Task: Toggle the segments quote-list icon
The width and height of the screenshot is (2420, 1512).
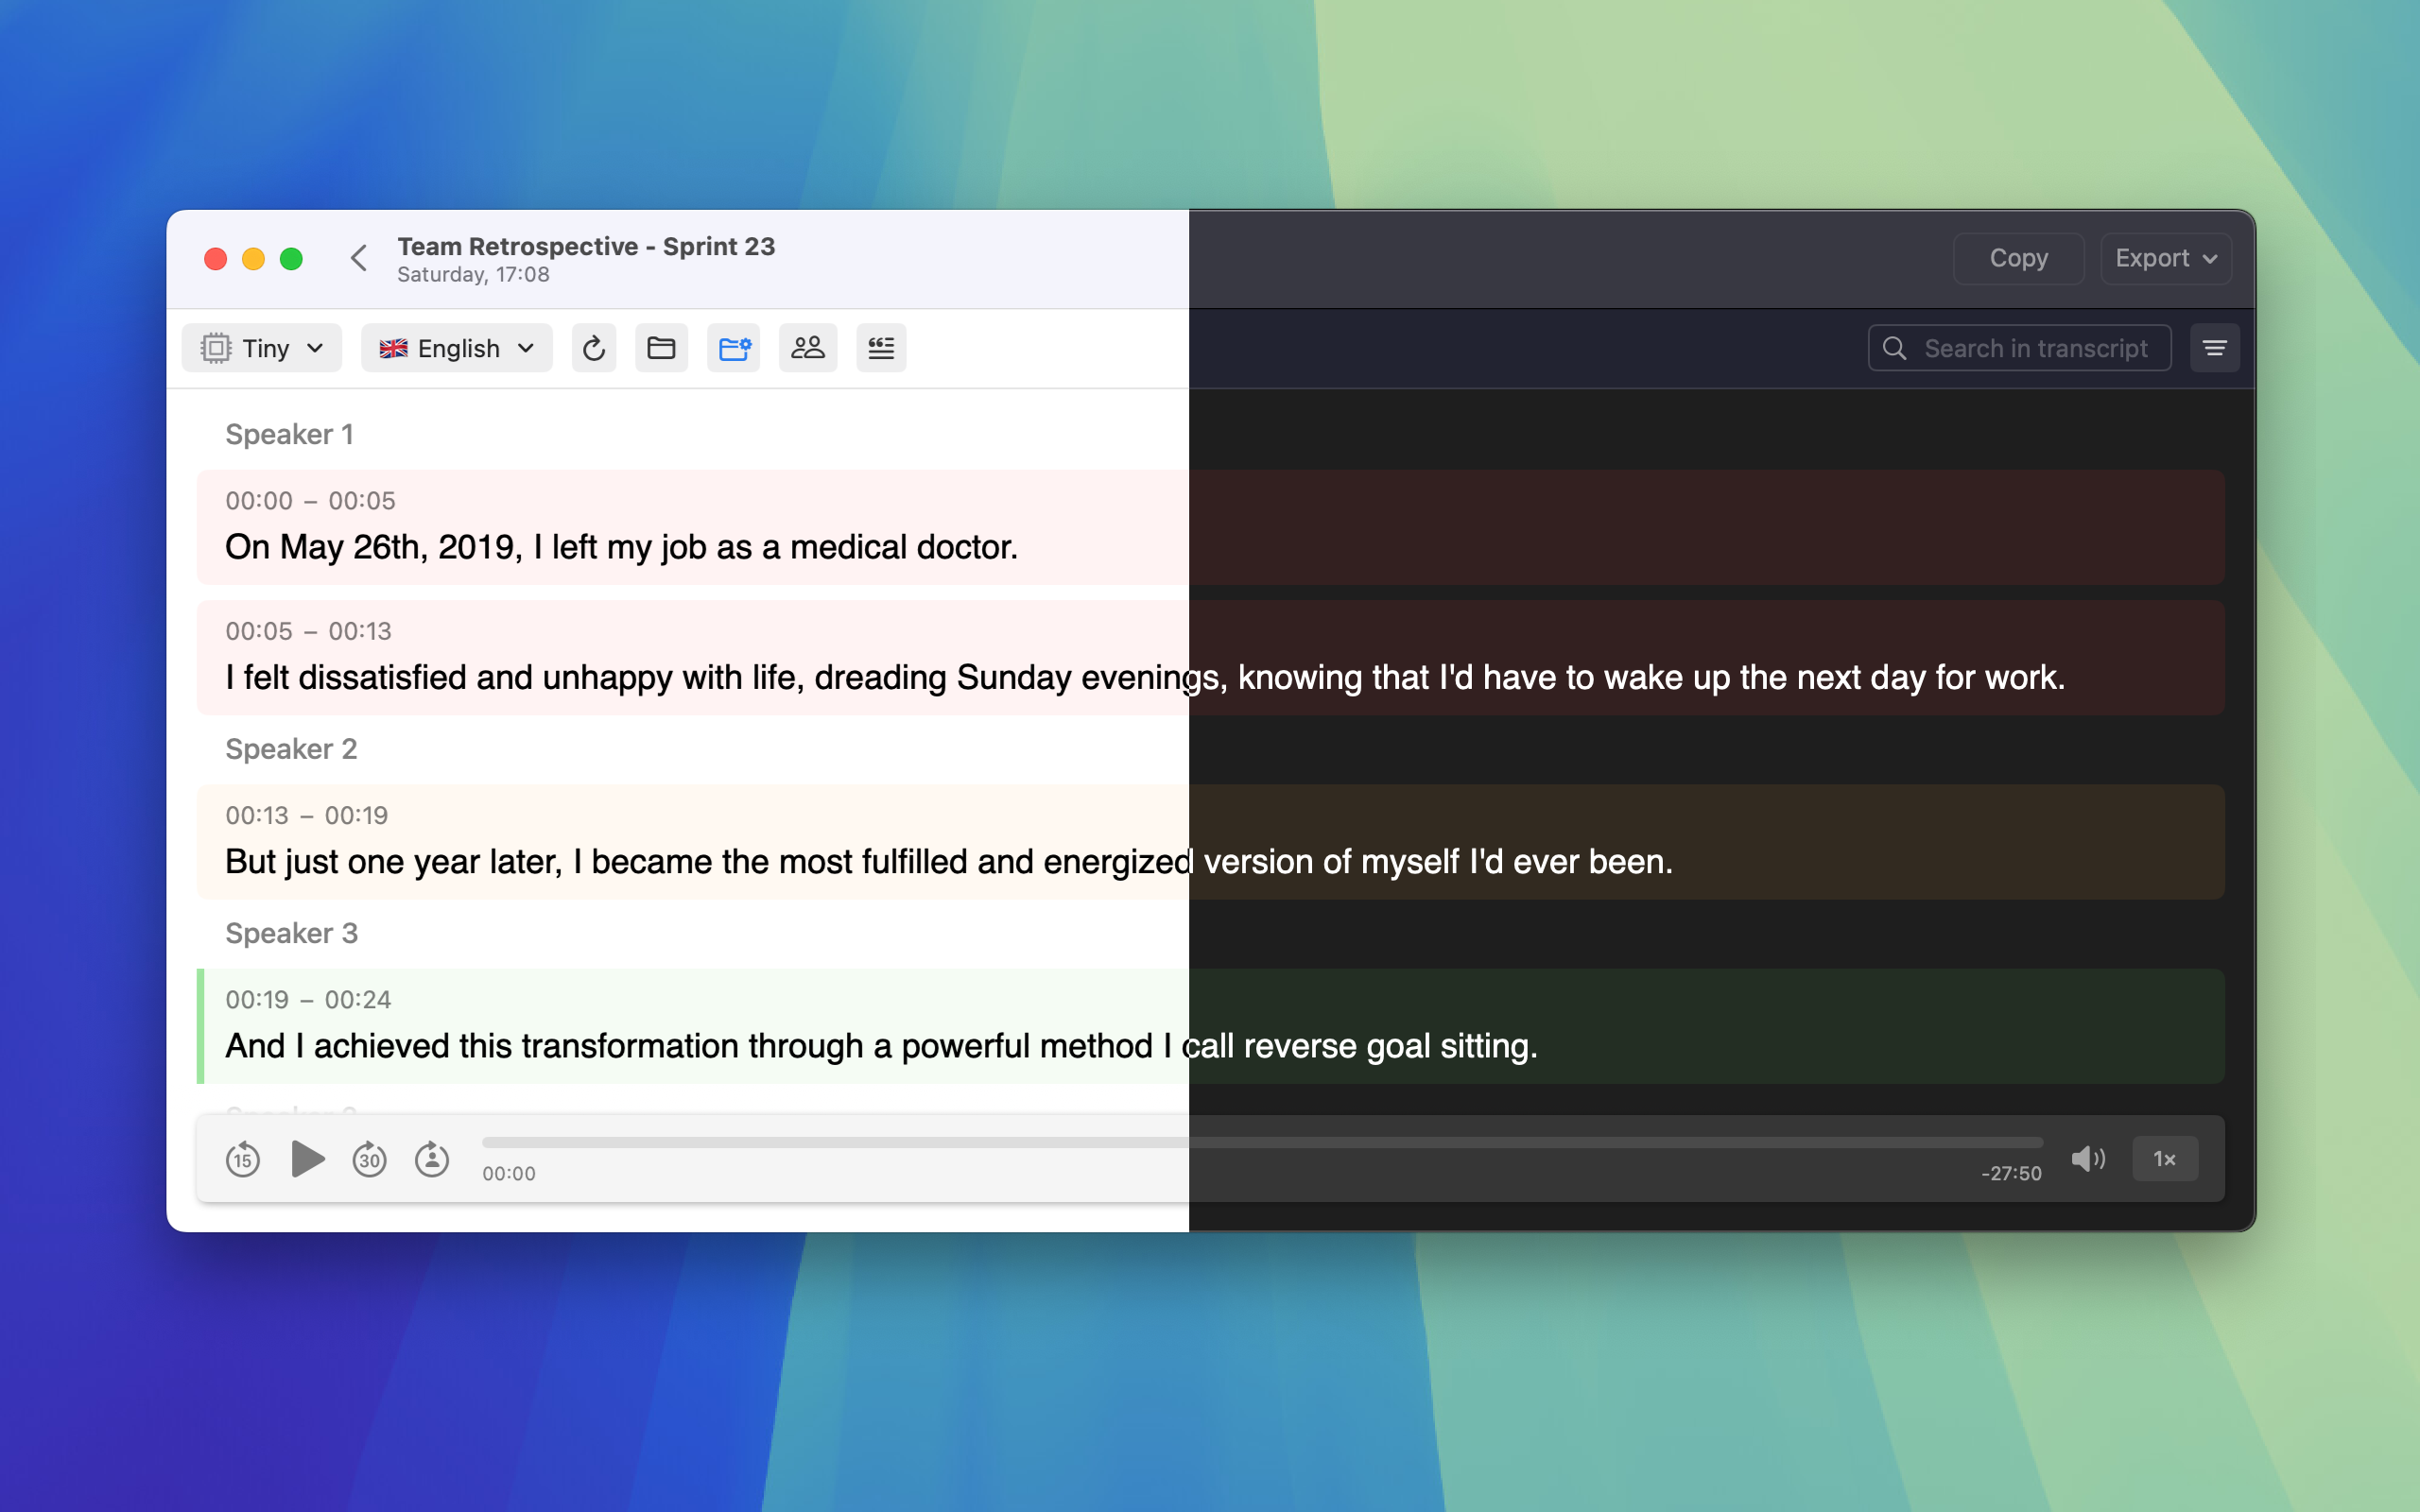Action: click(881, 348)
